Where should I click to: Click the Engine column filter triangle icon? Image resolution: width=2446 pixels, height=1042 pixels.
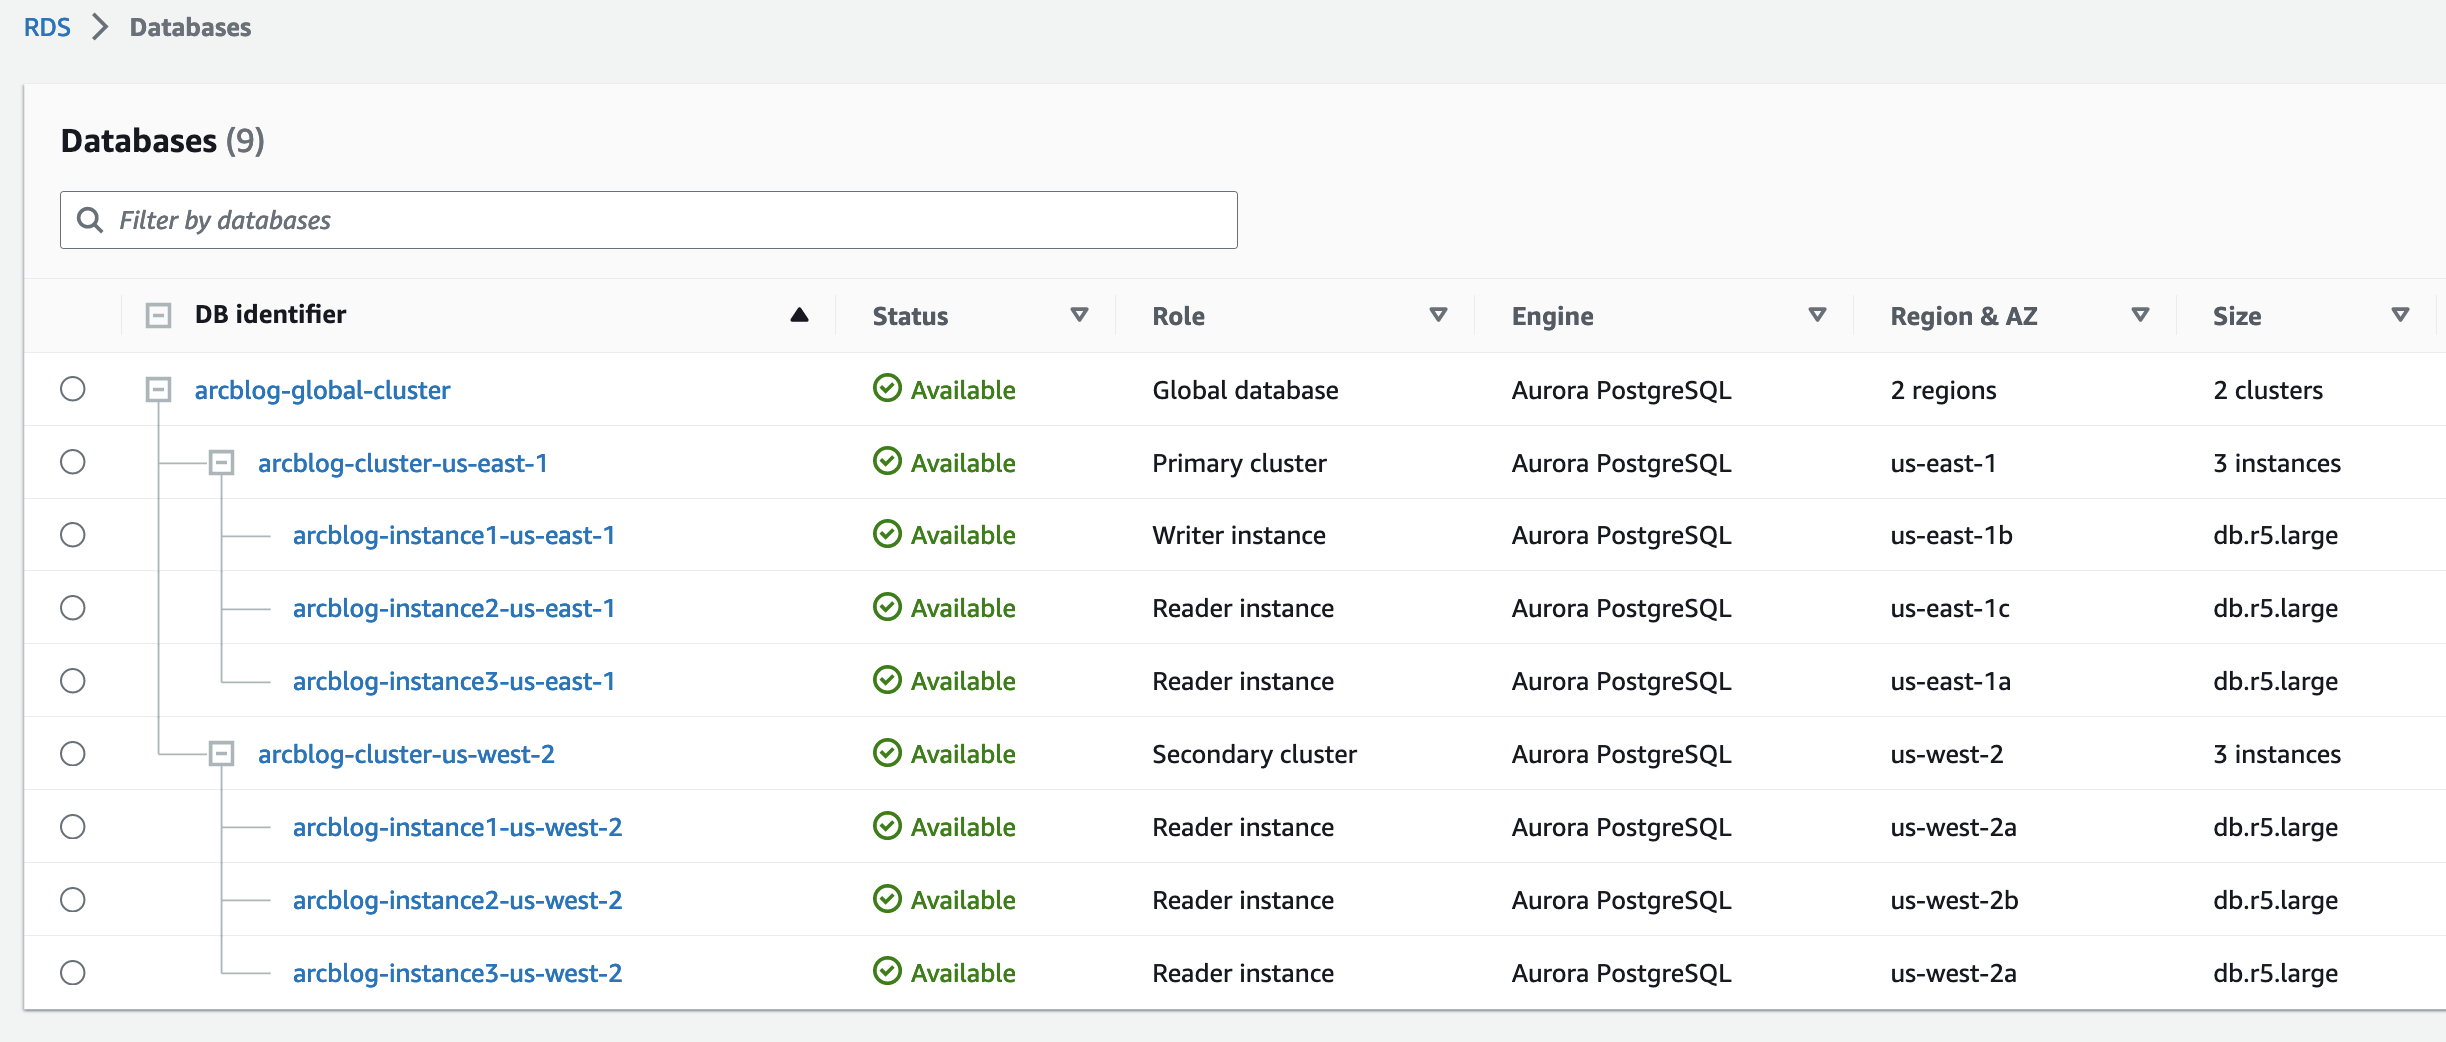1817,315
